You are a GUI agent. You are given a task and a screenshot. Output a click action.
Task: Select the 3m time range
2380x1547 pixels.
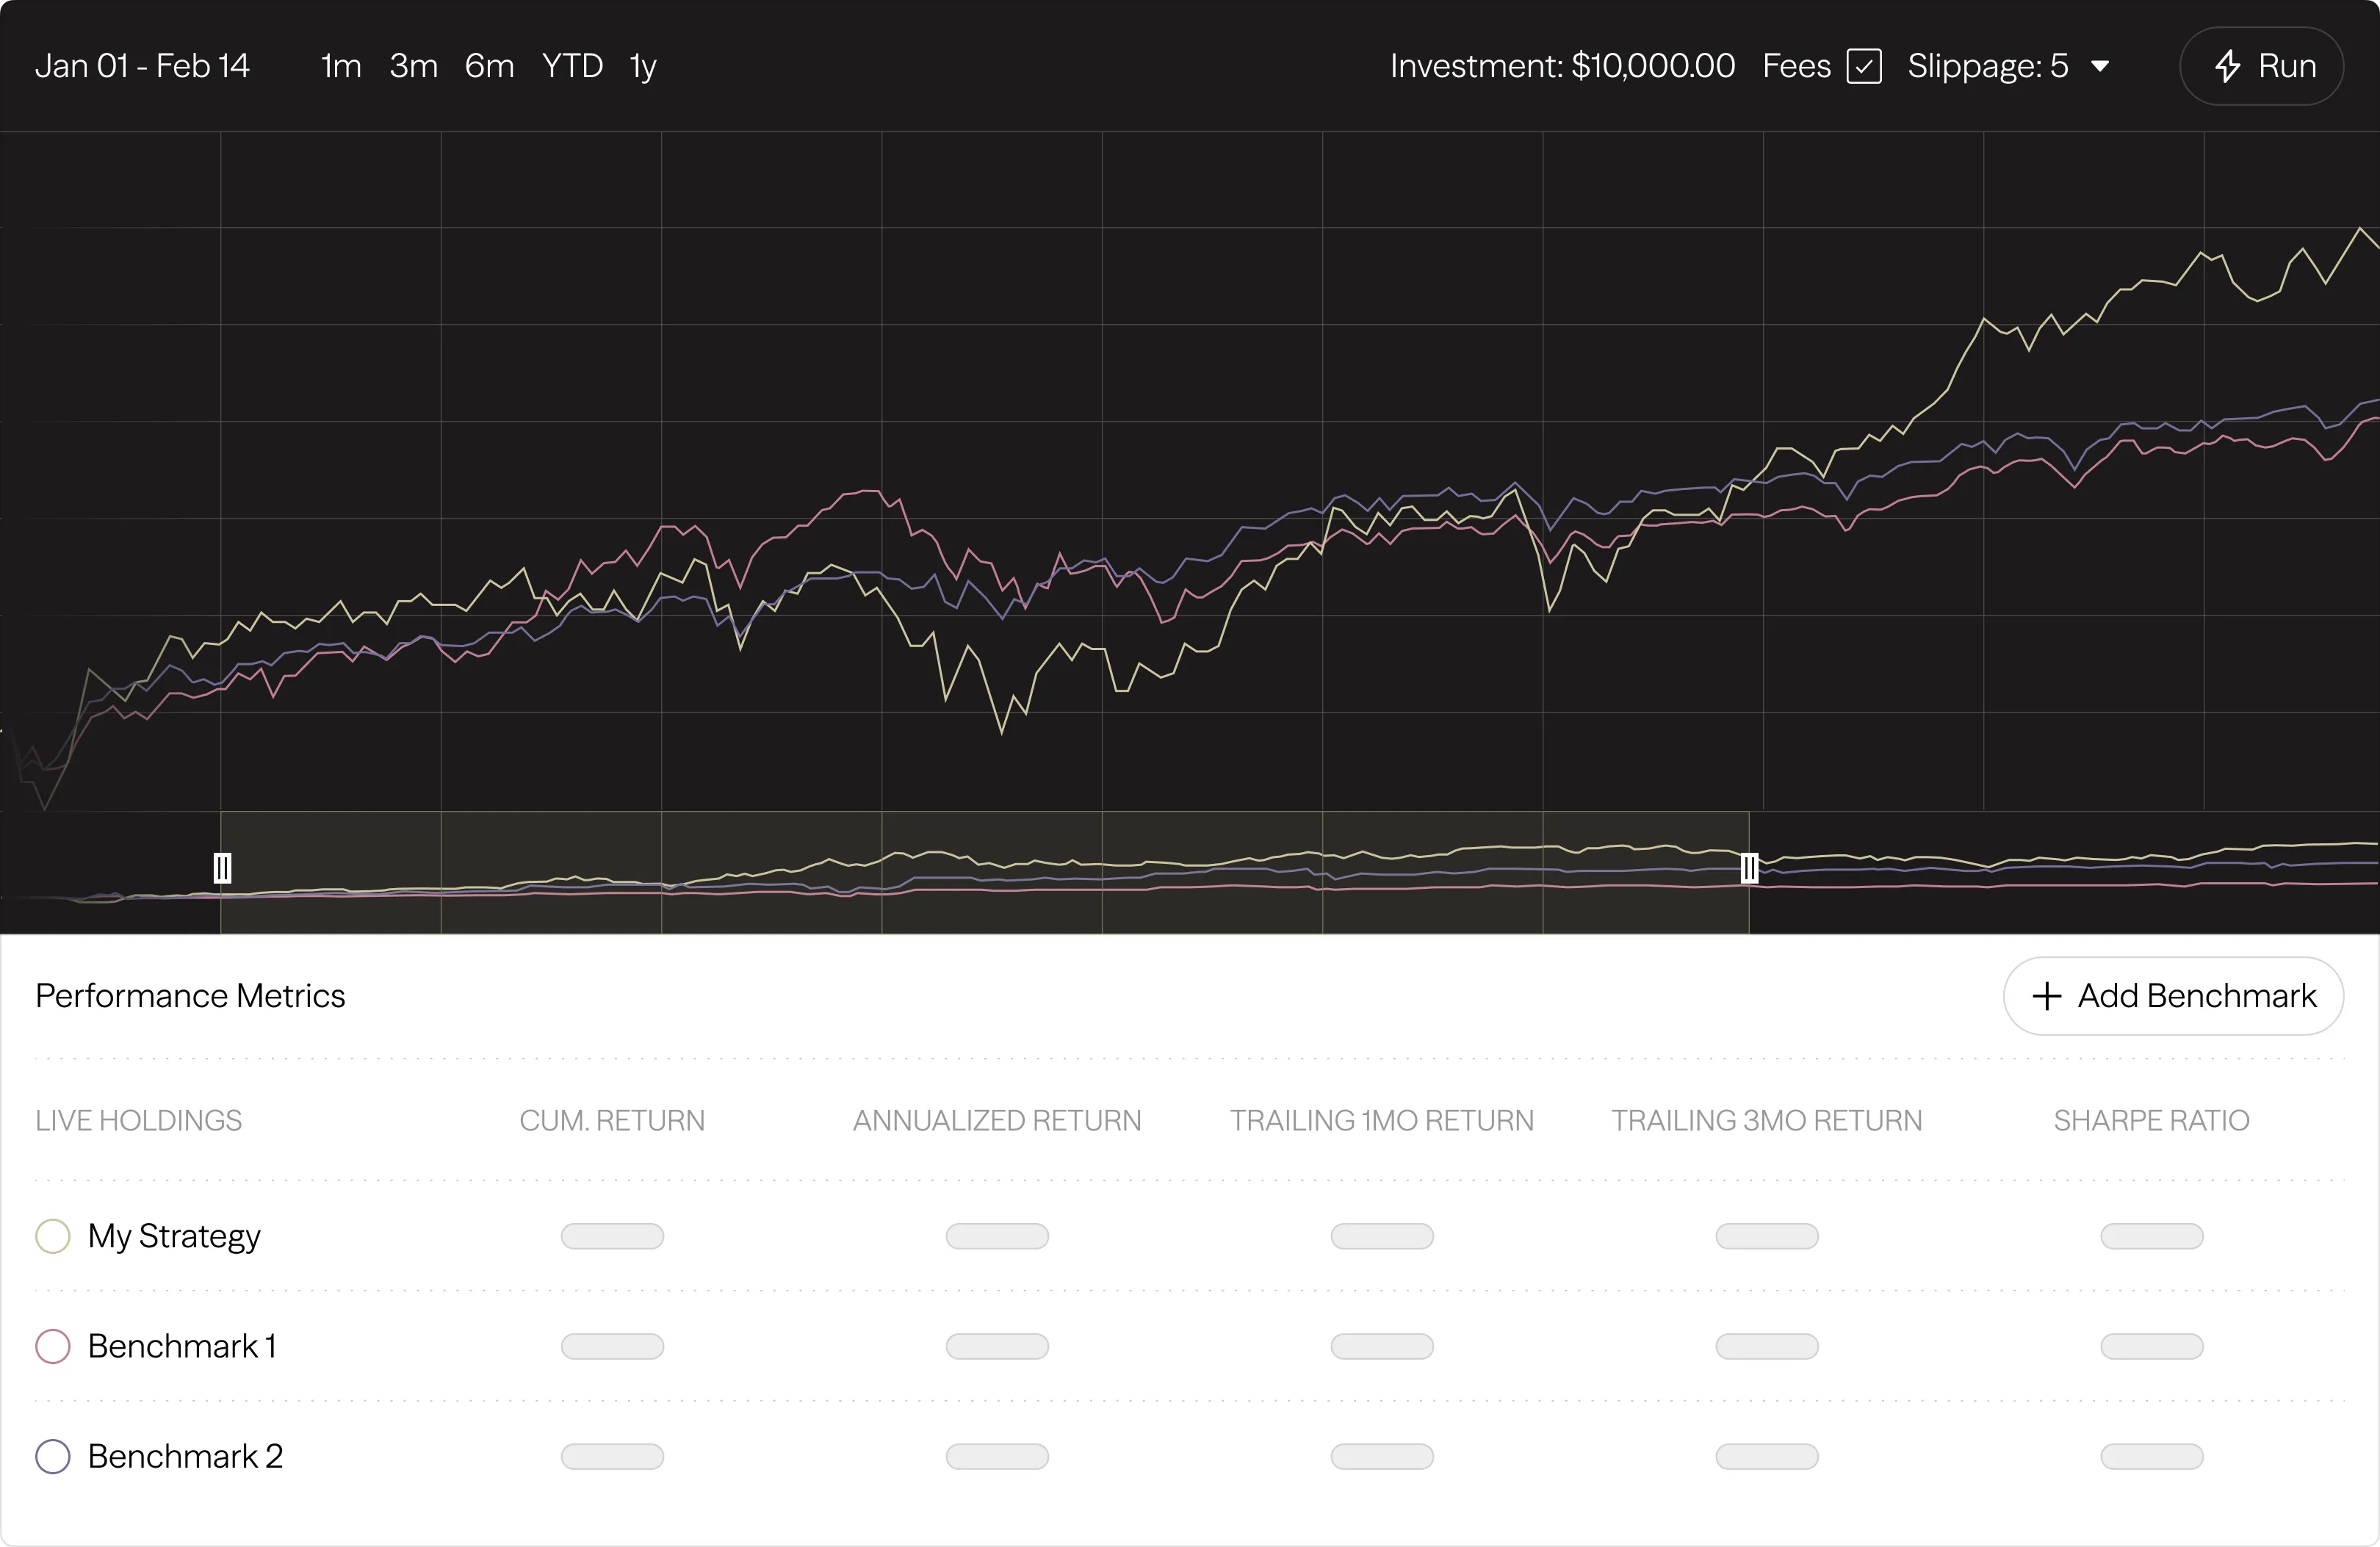[x=413, y=66]
